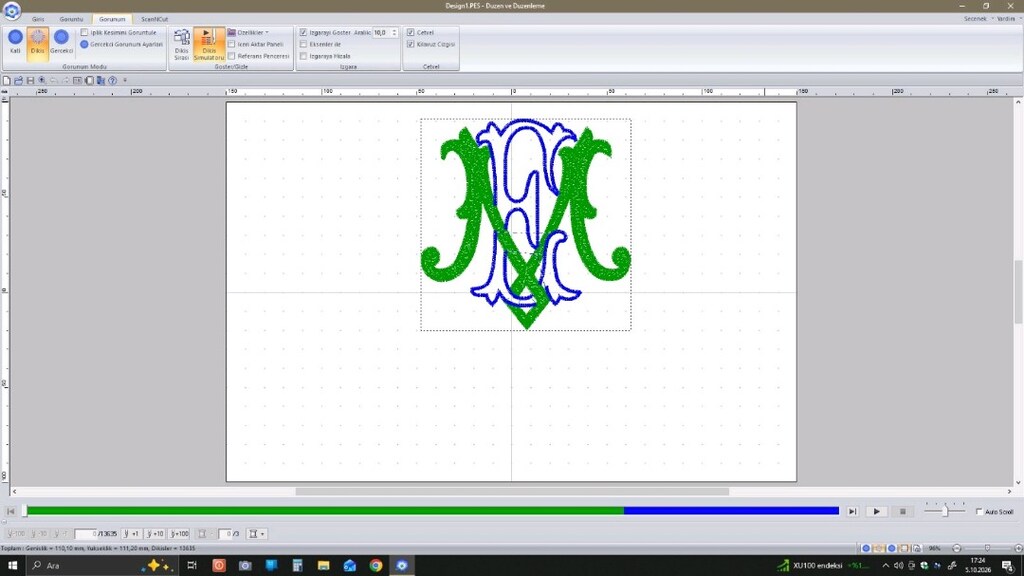Click the status bar Dikiş view icon
1024x576 pixels.
pos(878,548)
